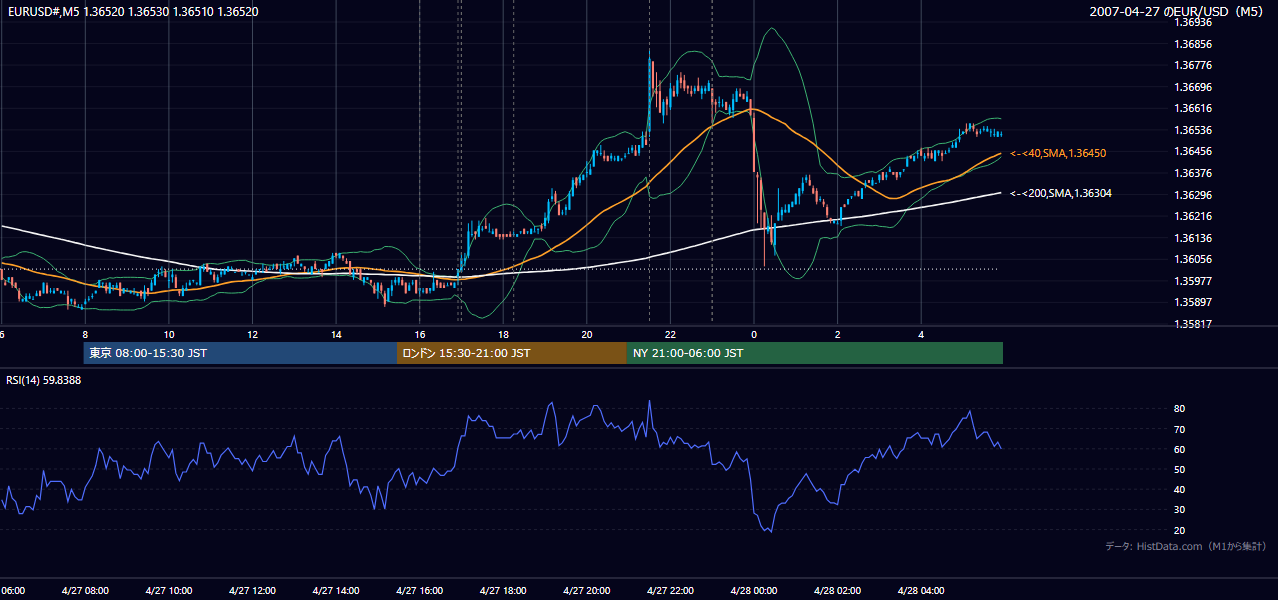The width and height of the screenshot is (1278, 600).
Task: Click the orange '<-<40,SMA,1.36450' label
Action: point(1057,153)
